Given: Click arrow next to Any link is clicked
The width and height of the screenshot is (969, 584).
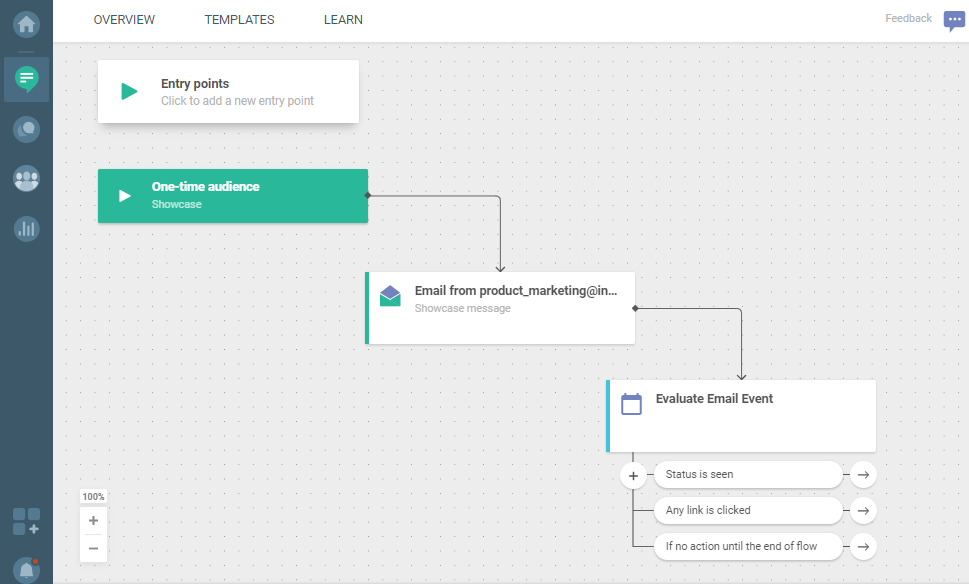Looking at the screenshot, I should point(863,511).
